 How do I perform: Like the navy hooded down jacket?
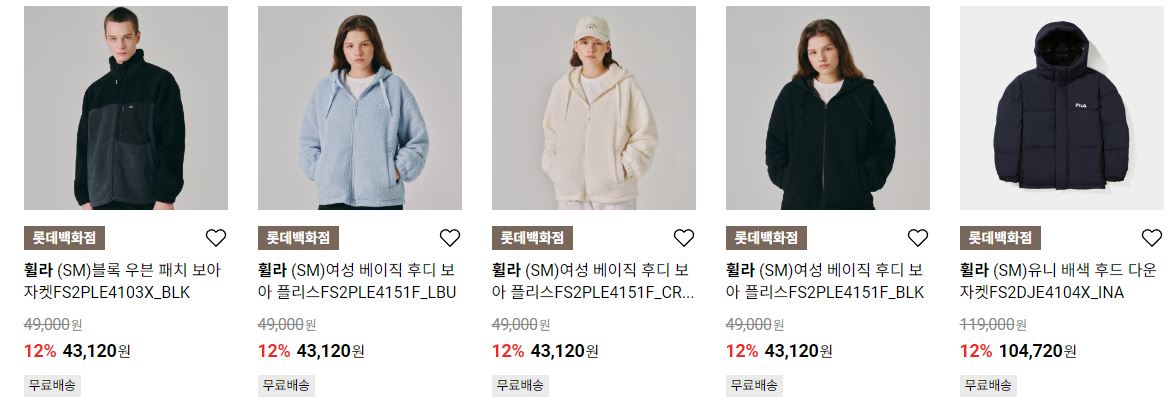[x=1152, y=238]
